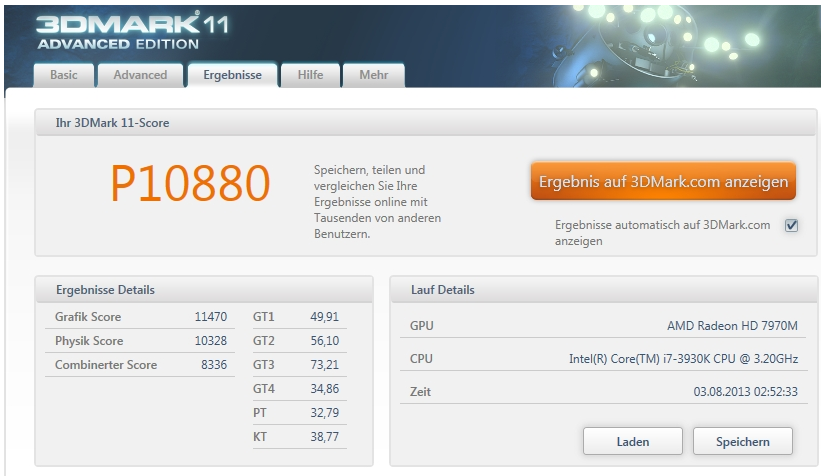Select the Combinerter Score row
The width and height of the screenshot is (821, 476).
[143, 365]
